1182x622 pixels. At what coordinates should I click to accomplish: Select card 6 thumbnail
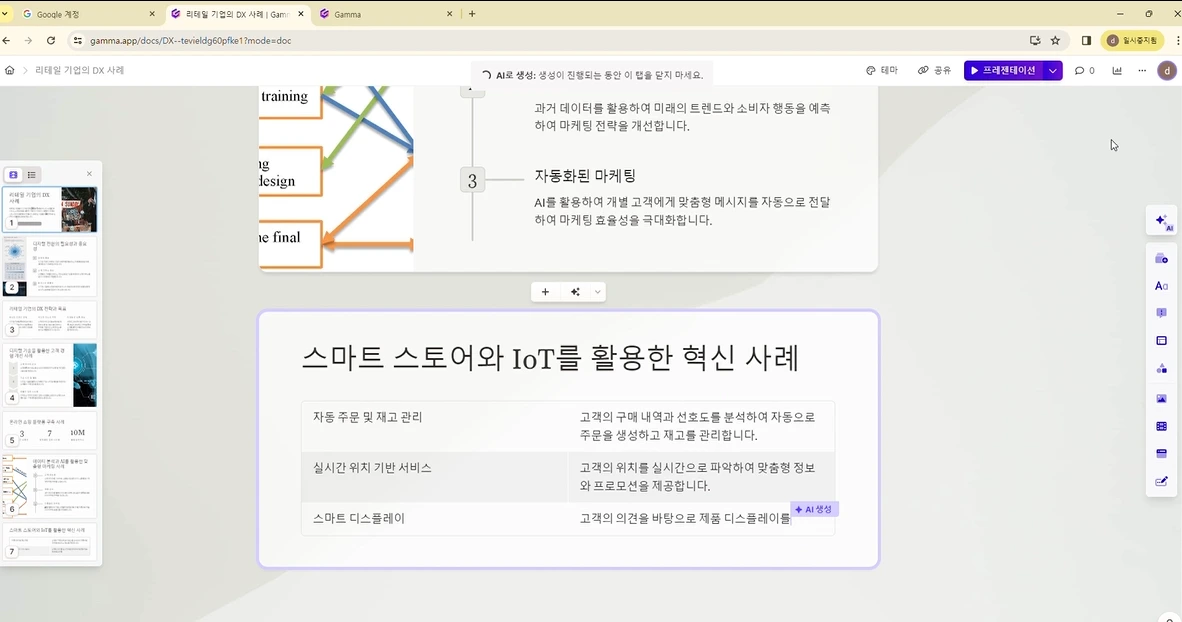pyautogui.click(x=50, y=486)
